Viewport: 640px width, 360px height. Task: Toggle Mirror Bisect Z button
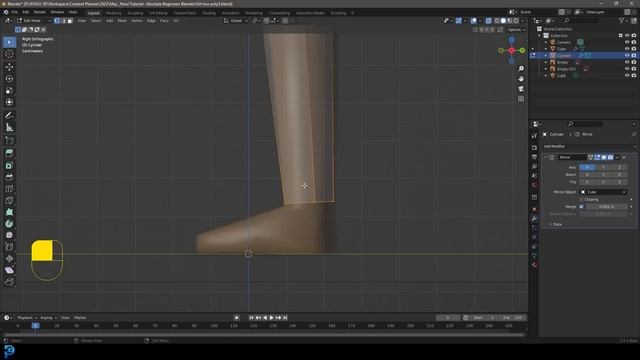pyautogui.click(x=619, y=175)
